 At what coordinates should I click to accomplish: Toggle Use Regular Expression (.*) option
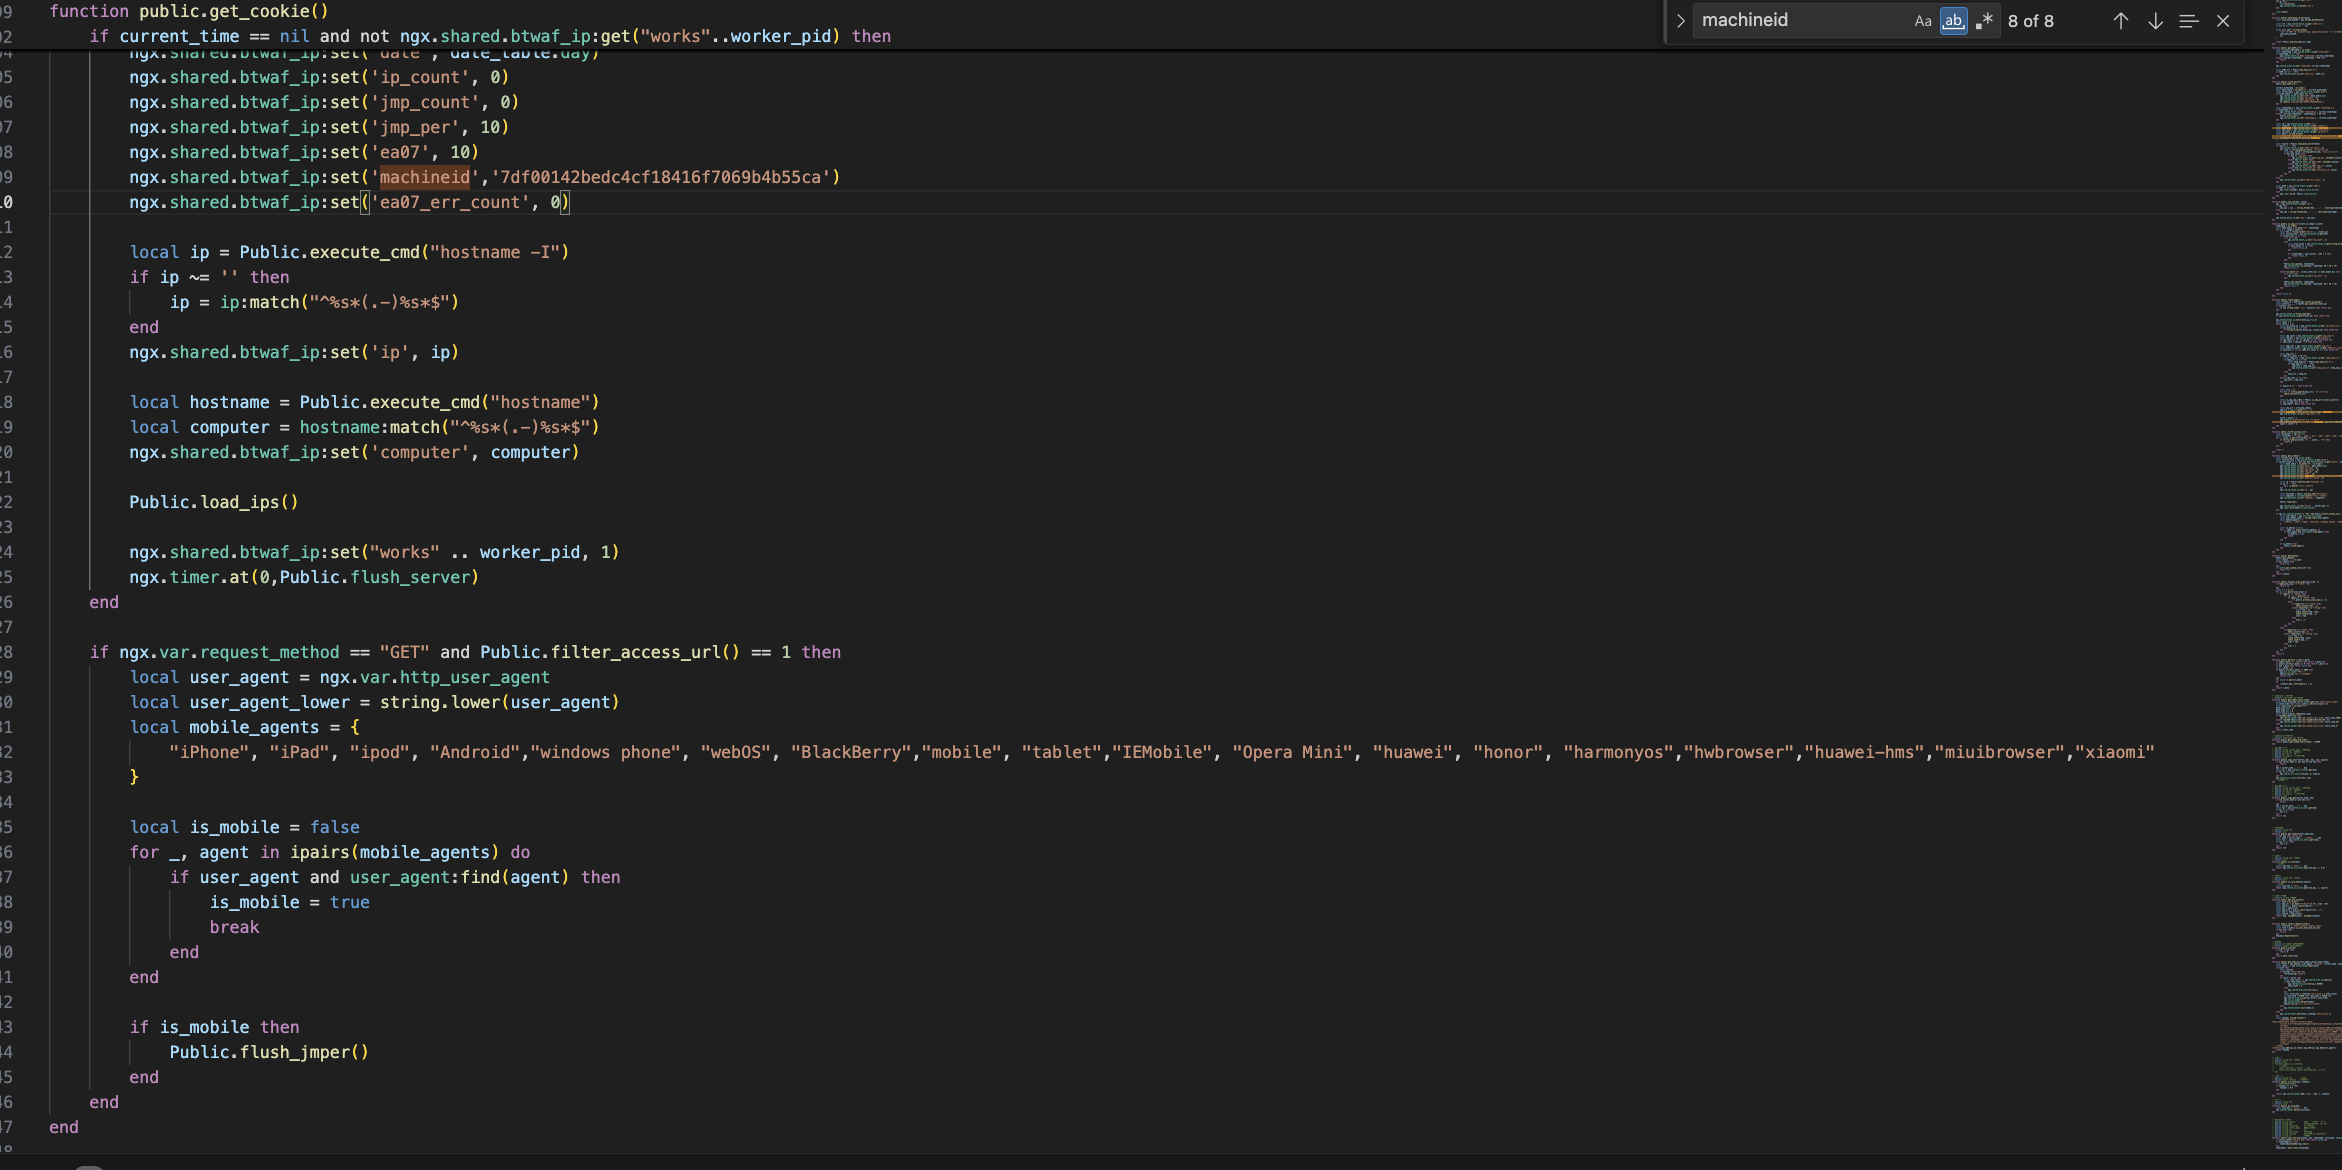[x=1984, y=21]
